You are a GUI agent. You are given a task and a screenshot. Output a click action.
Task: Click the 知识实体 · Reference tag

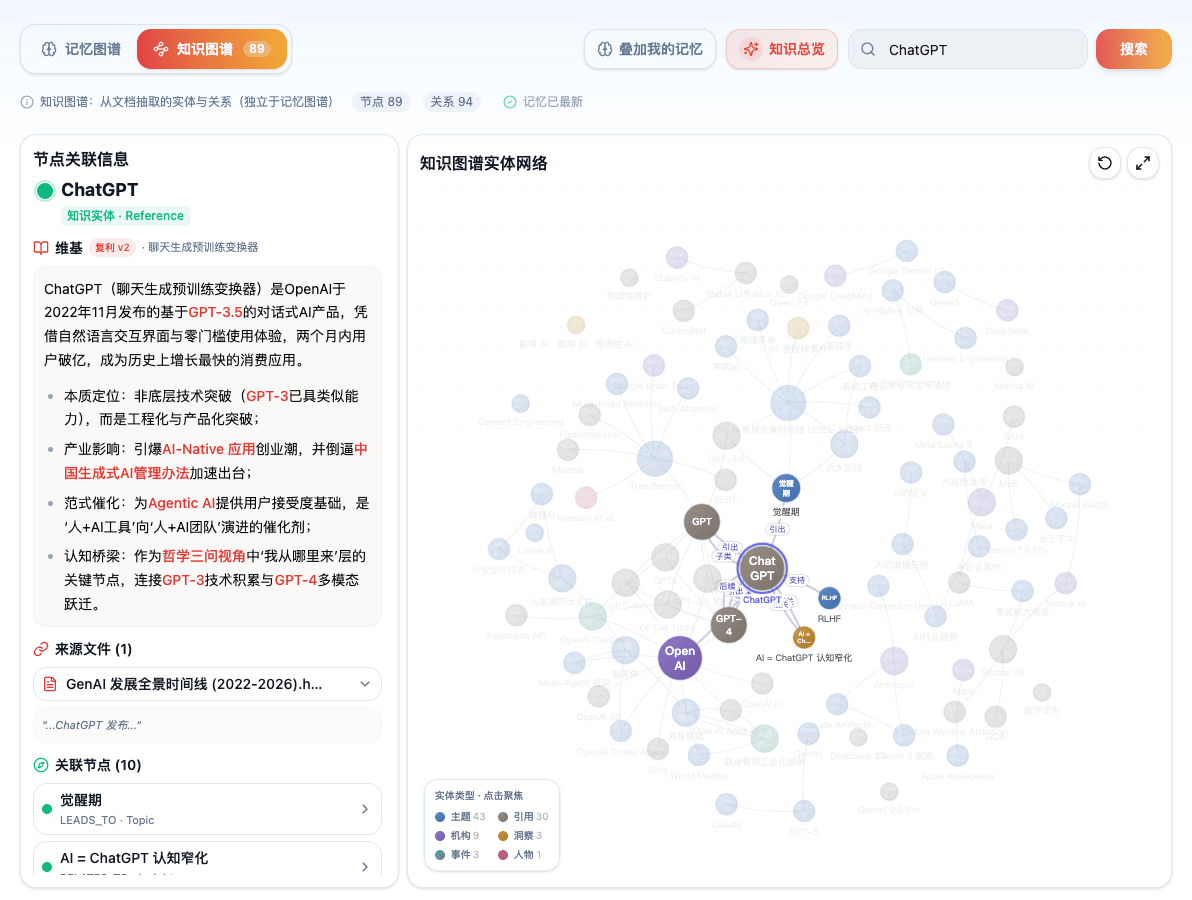(x=125, y=216)
